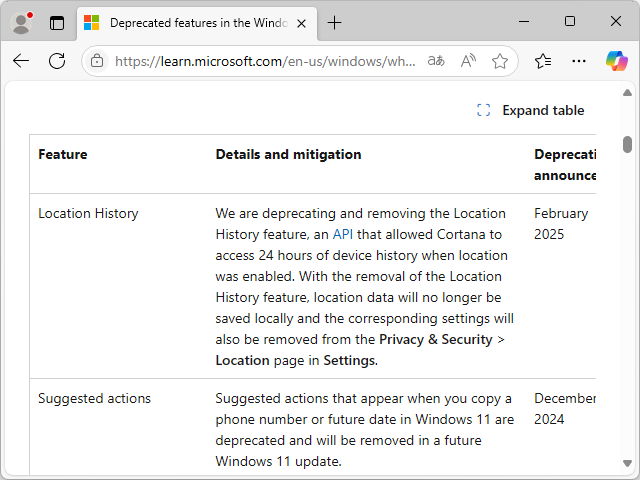Maximize the browser window
Viewport: 640px width, 480px height.
pos(570,21)
